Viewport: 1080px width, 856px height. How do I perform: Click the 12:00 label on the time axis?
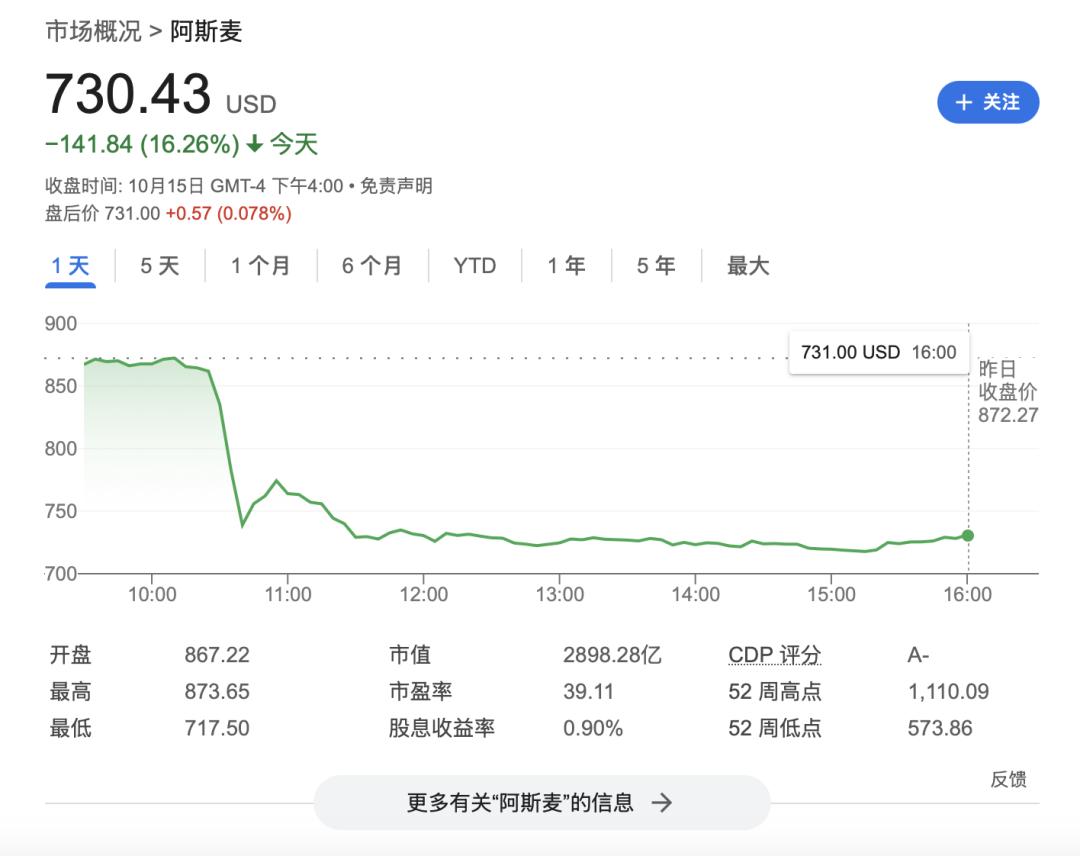(x=424, y=594)
